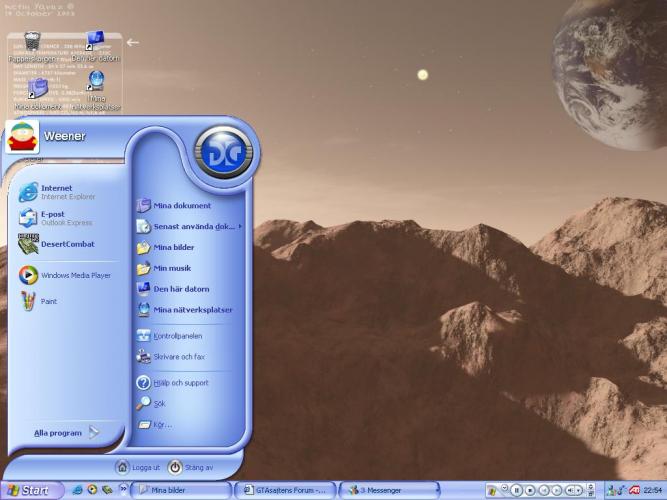Click the Logga ut button
The image size is (667, 500).
[x=138, y=467]
